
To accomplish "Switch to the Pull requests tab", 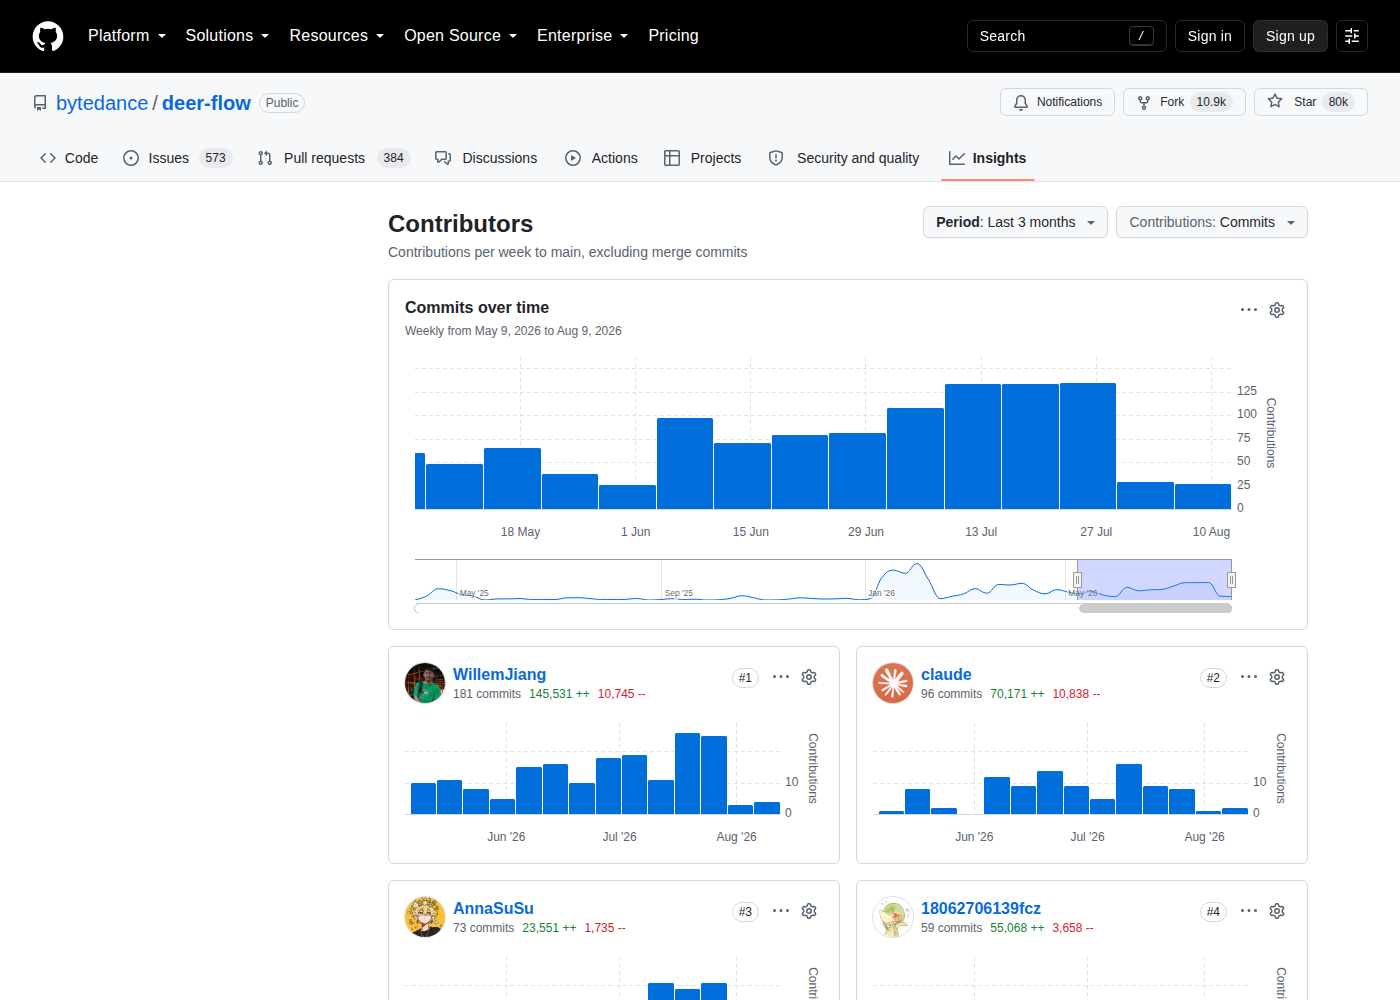I will click(333, 158).
